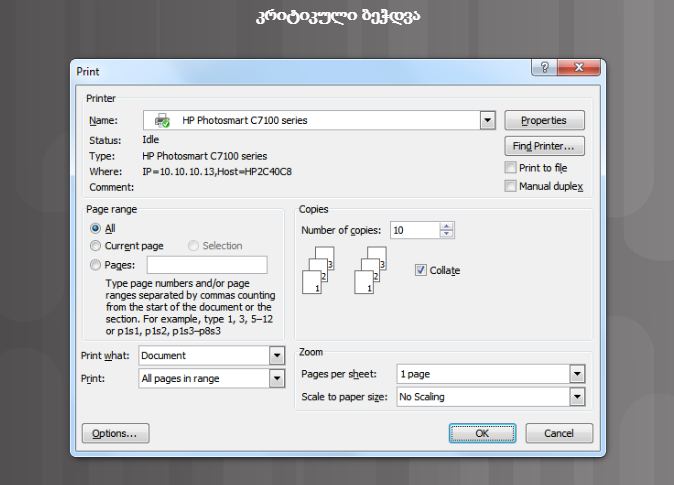674x485 pixels.
Task: Open the printer Name dropdown
Action: [x=487, y=121]
